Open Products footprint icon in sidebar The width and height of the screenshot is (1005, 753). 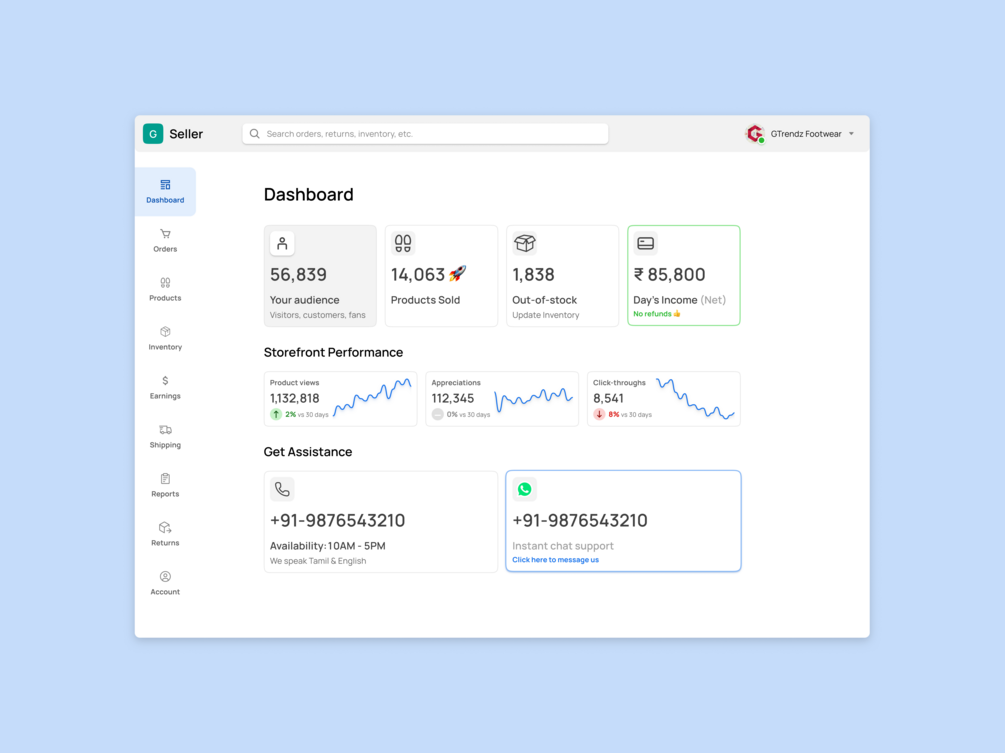(x=165, y=283)
